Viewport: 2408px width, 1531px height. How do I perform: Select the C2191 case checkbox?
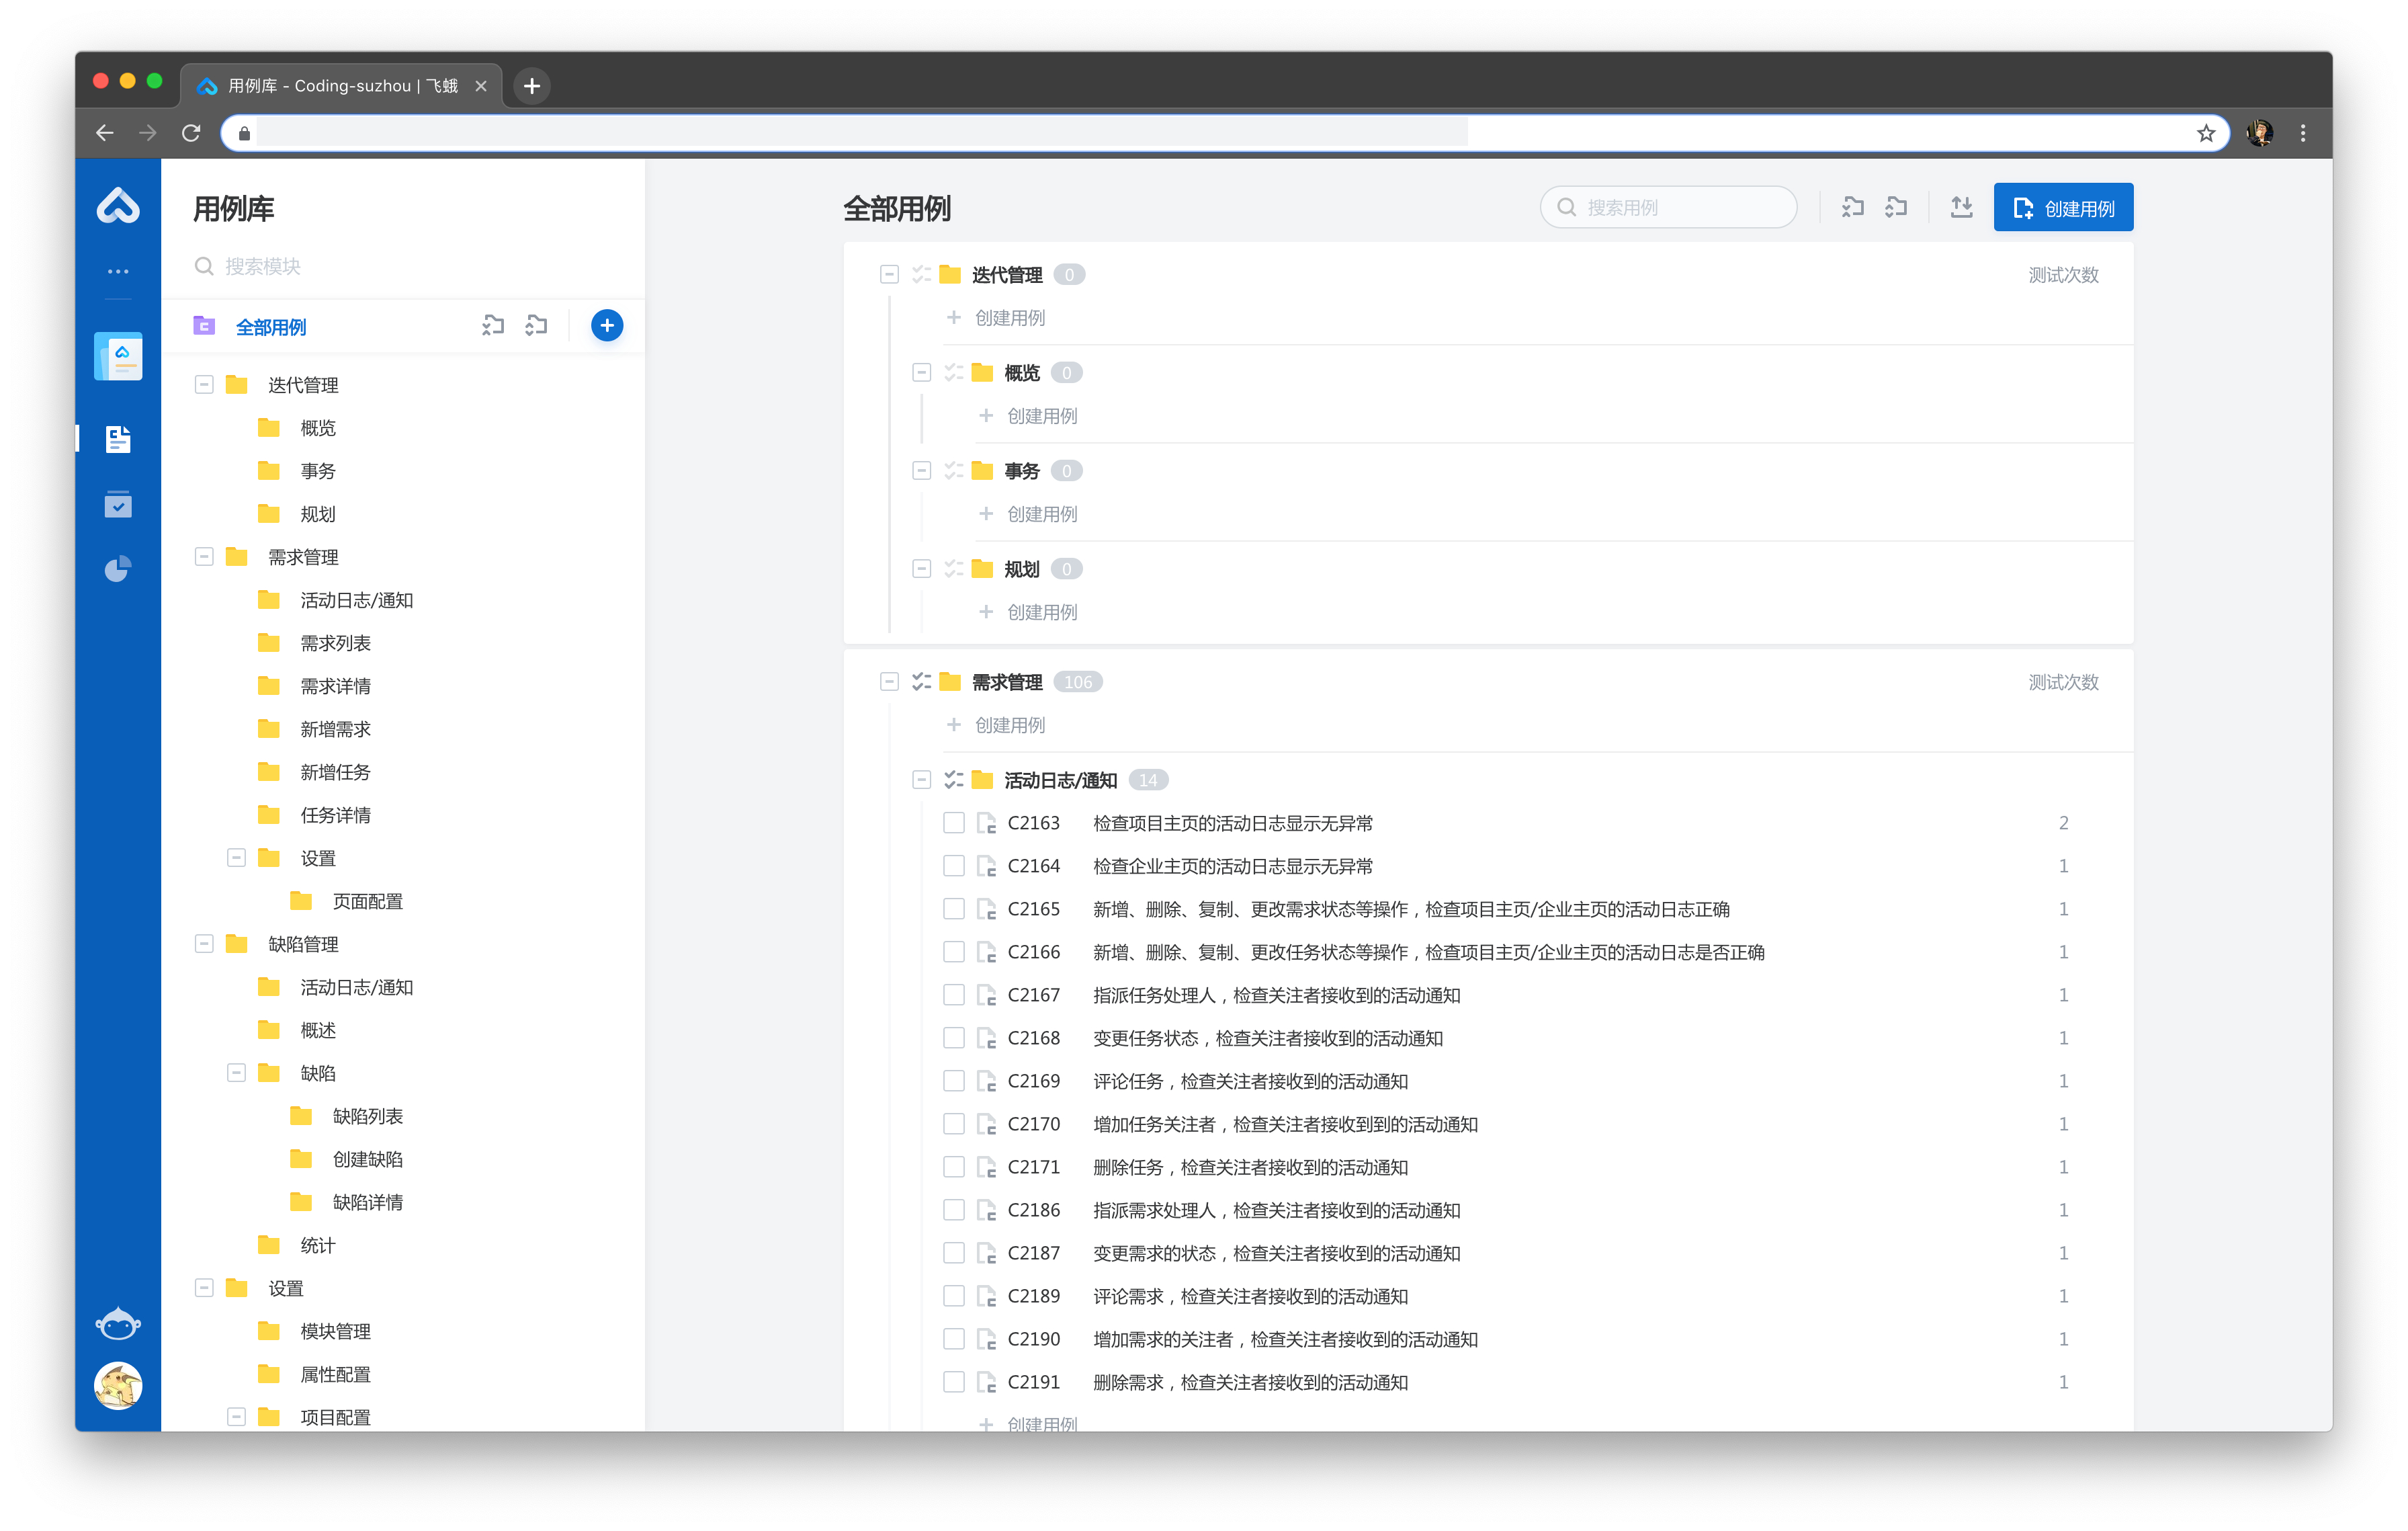coord(953,1382)
